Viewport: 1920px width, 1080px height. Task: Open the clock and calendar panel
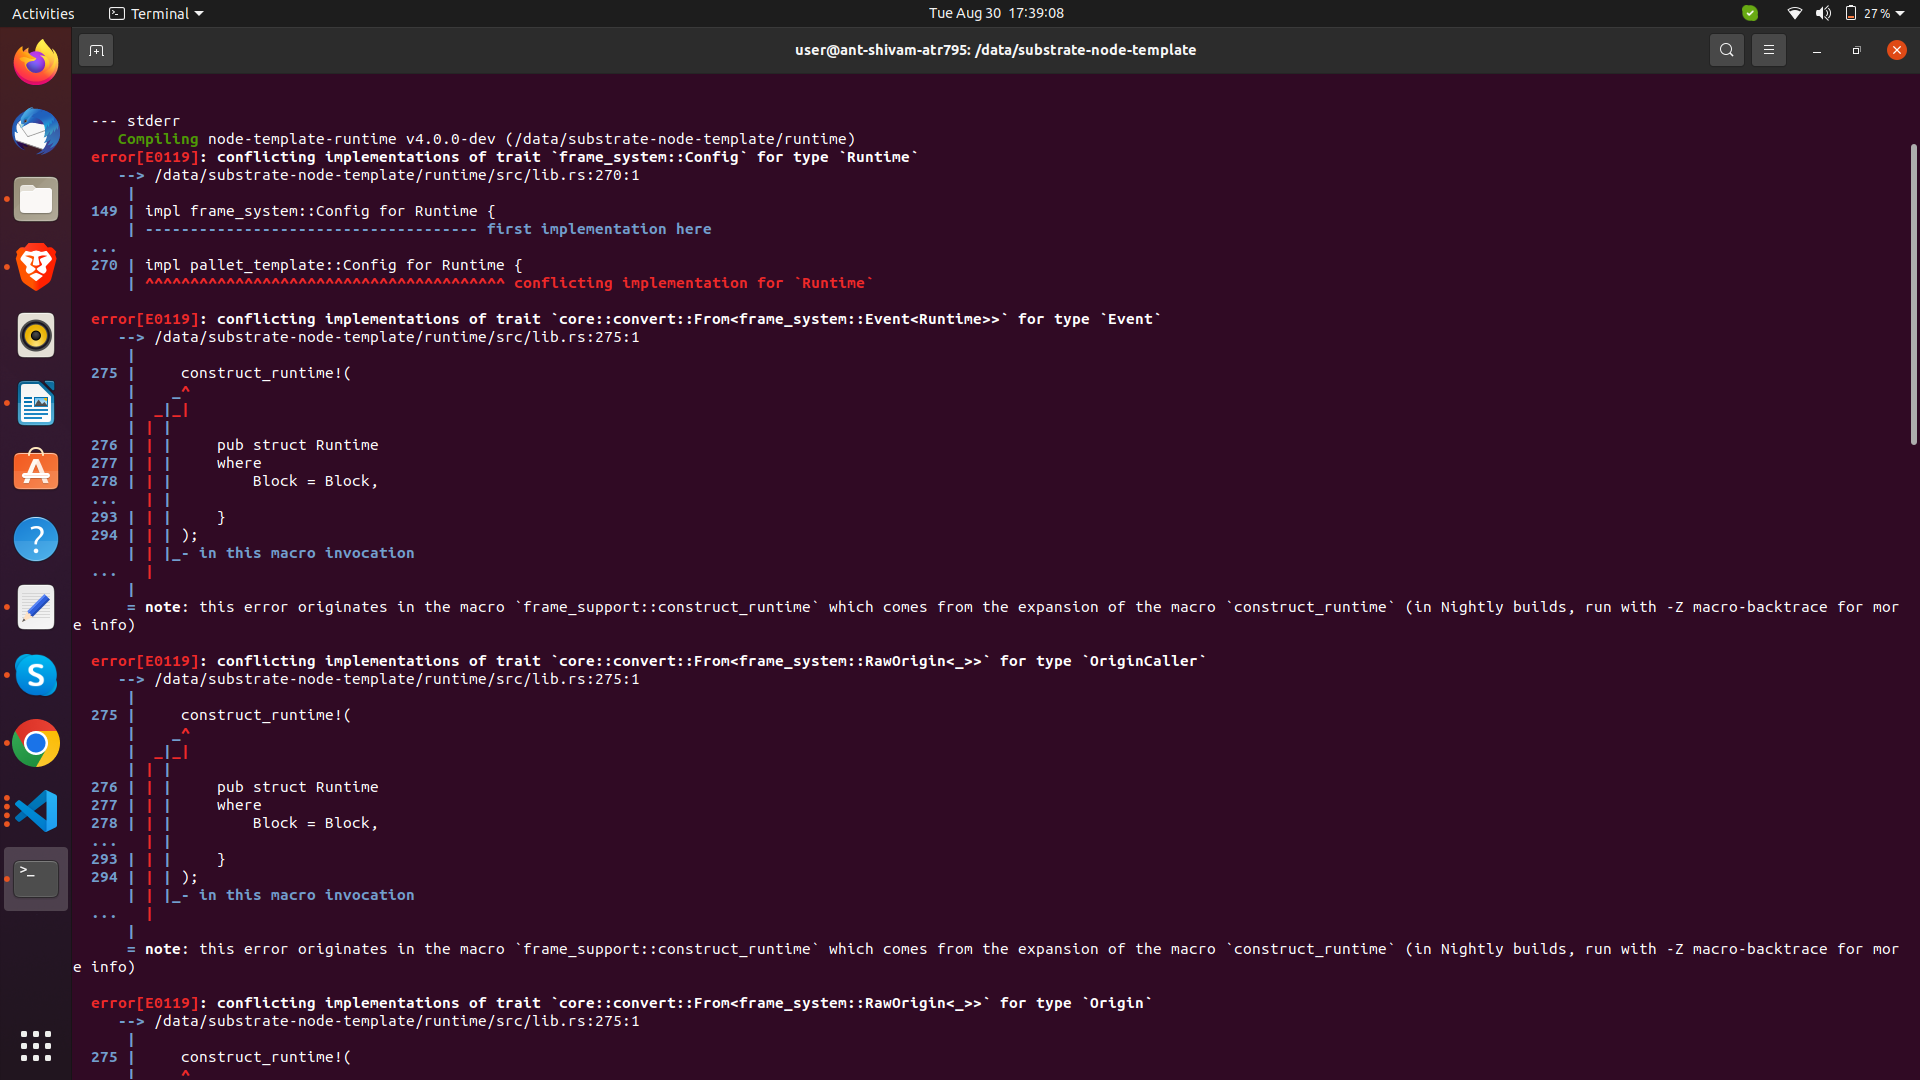tap(996, 13)
